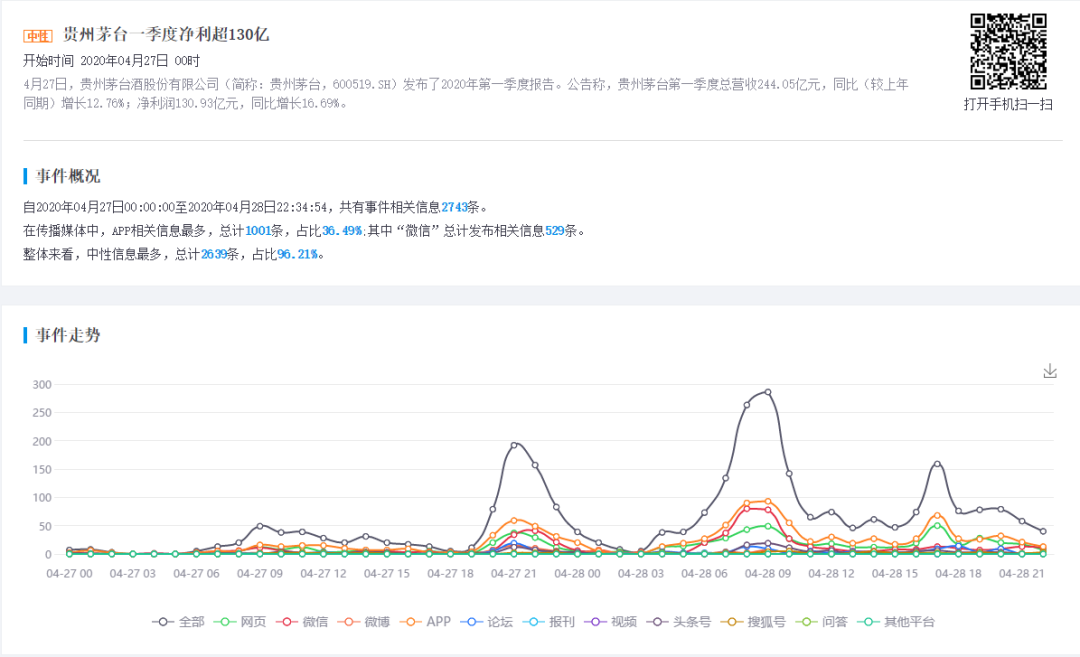Click the 全部 peak data point at 04-27 21
This screenshot has width=1080, height=657.
tap(514, 445)
